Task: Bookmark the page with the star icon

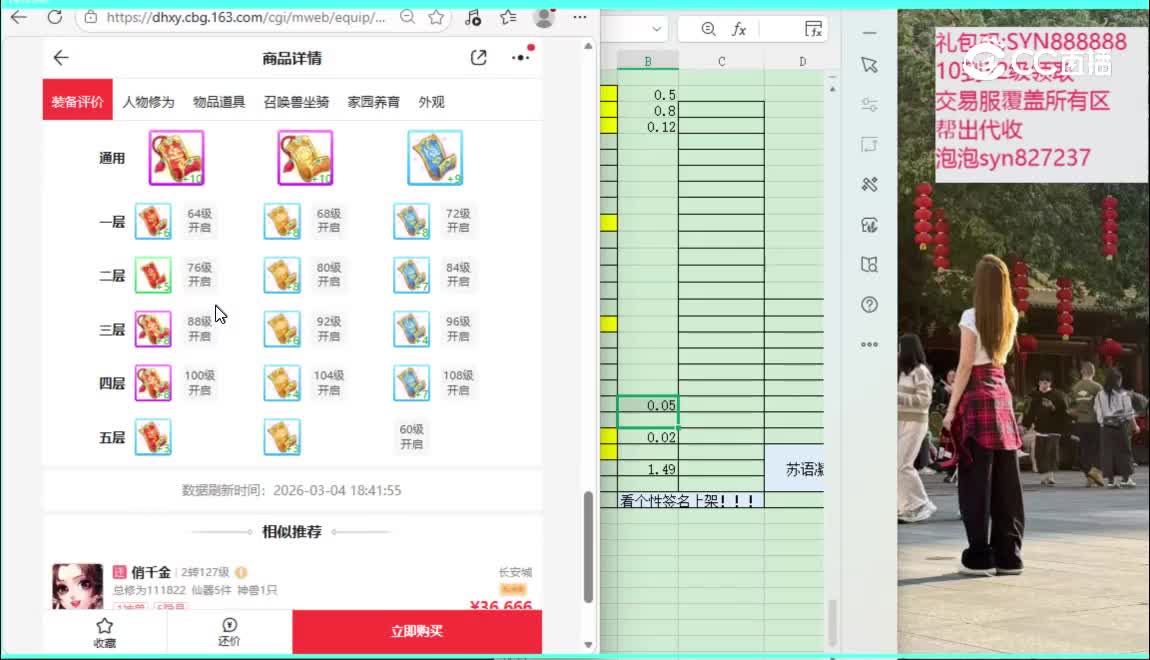Action: coord(436,17)
